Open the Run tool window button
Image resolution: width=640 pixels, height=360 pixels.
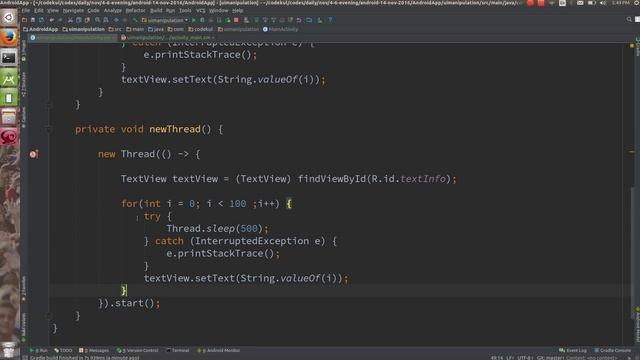[39, 350]
